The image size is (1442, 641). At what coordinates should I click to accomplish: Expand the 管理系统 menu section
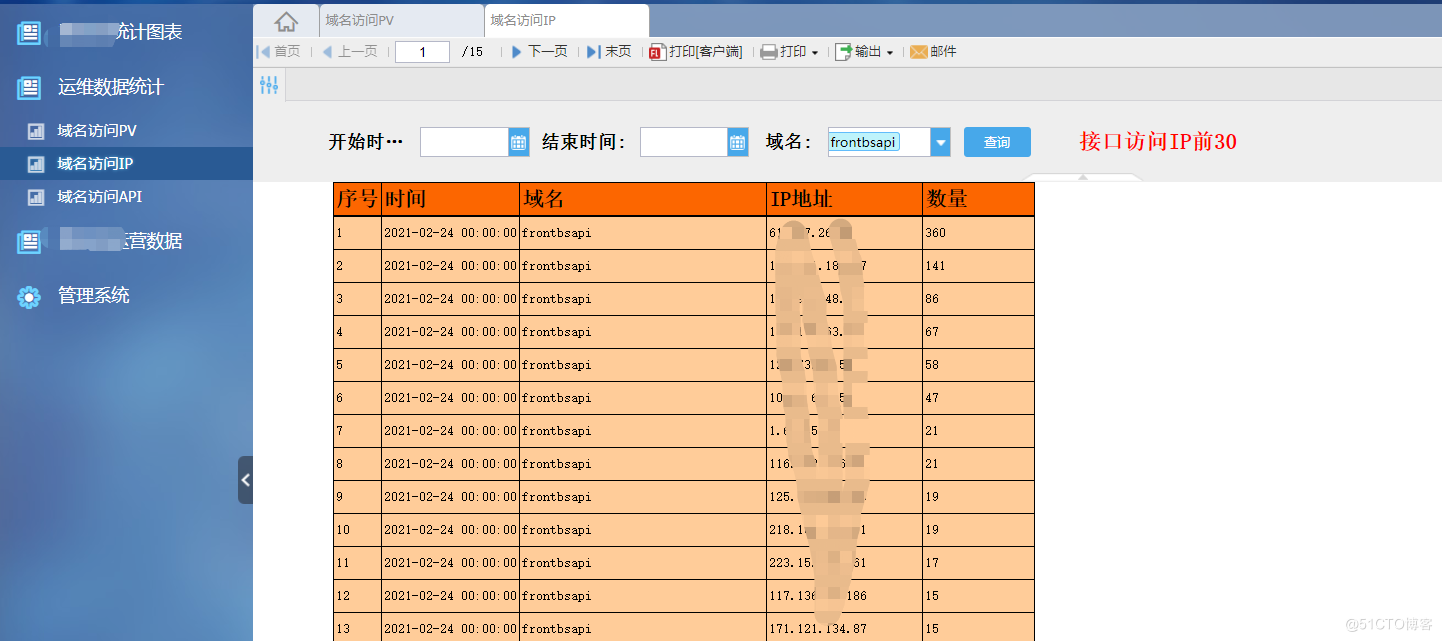point(93,296)
